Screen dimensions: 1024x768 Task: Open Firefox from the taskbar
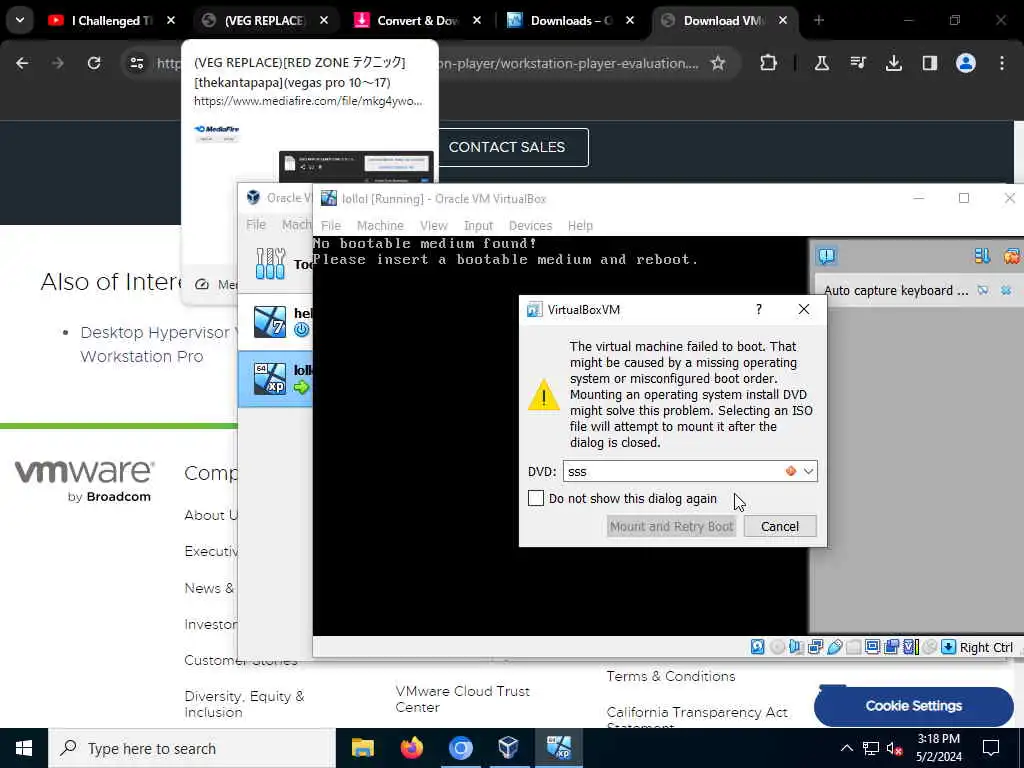point(411,748)
